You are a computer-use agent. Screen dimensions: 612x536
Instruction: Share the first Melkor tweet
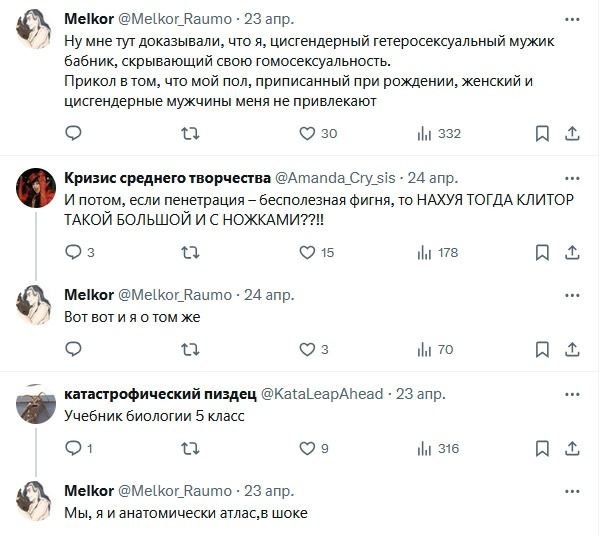pyautogui.click(x=574, y=133)
